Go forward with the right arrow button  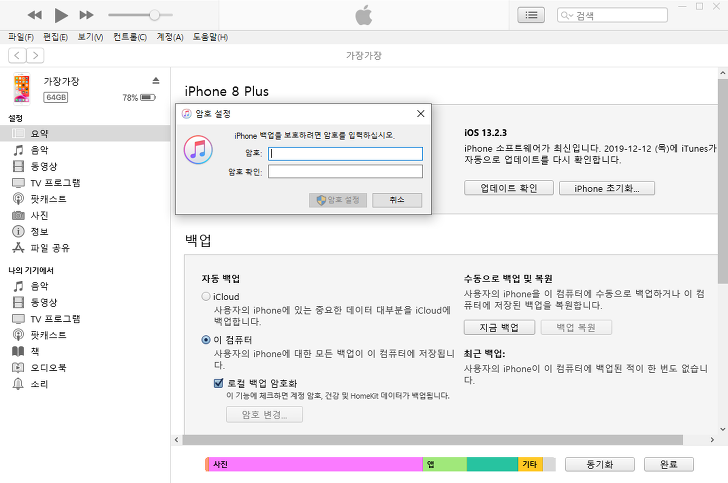(35, 56)
